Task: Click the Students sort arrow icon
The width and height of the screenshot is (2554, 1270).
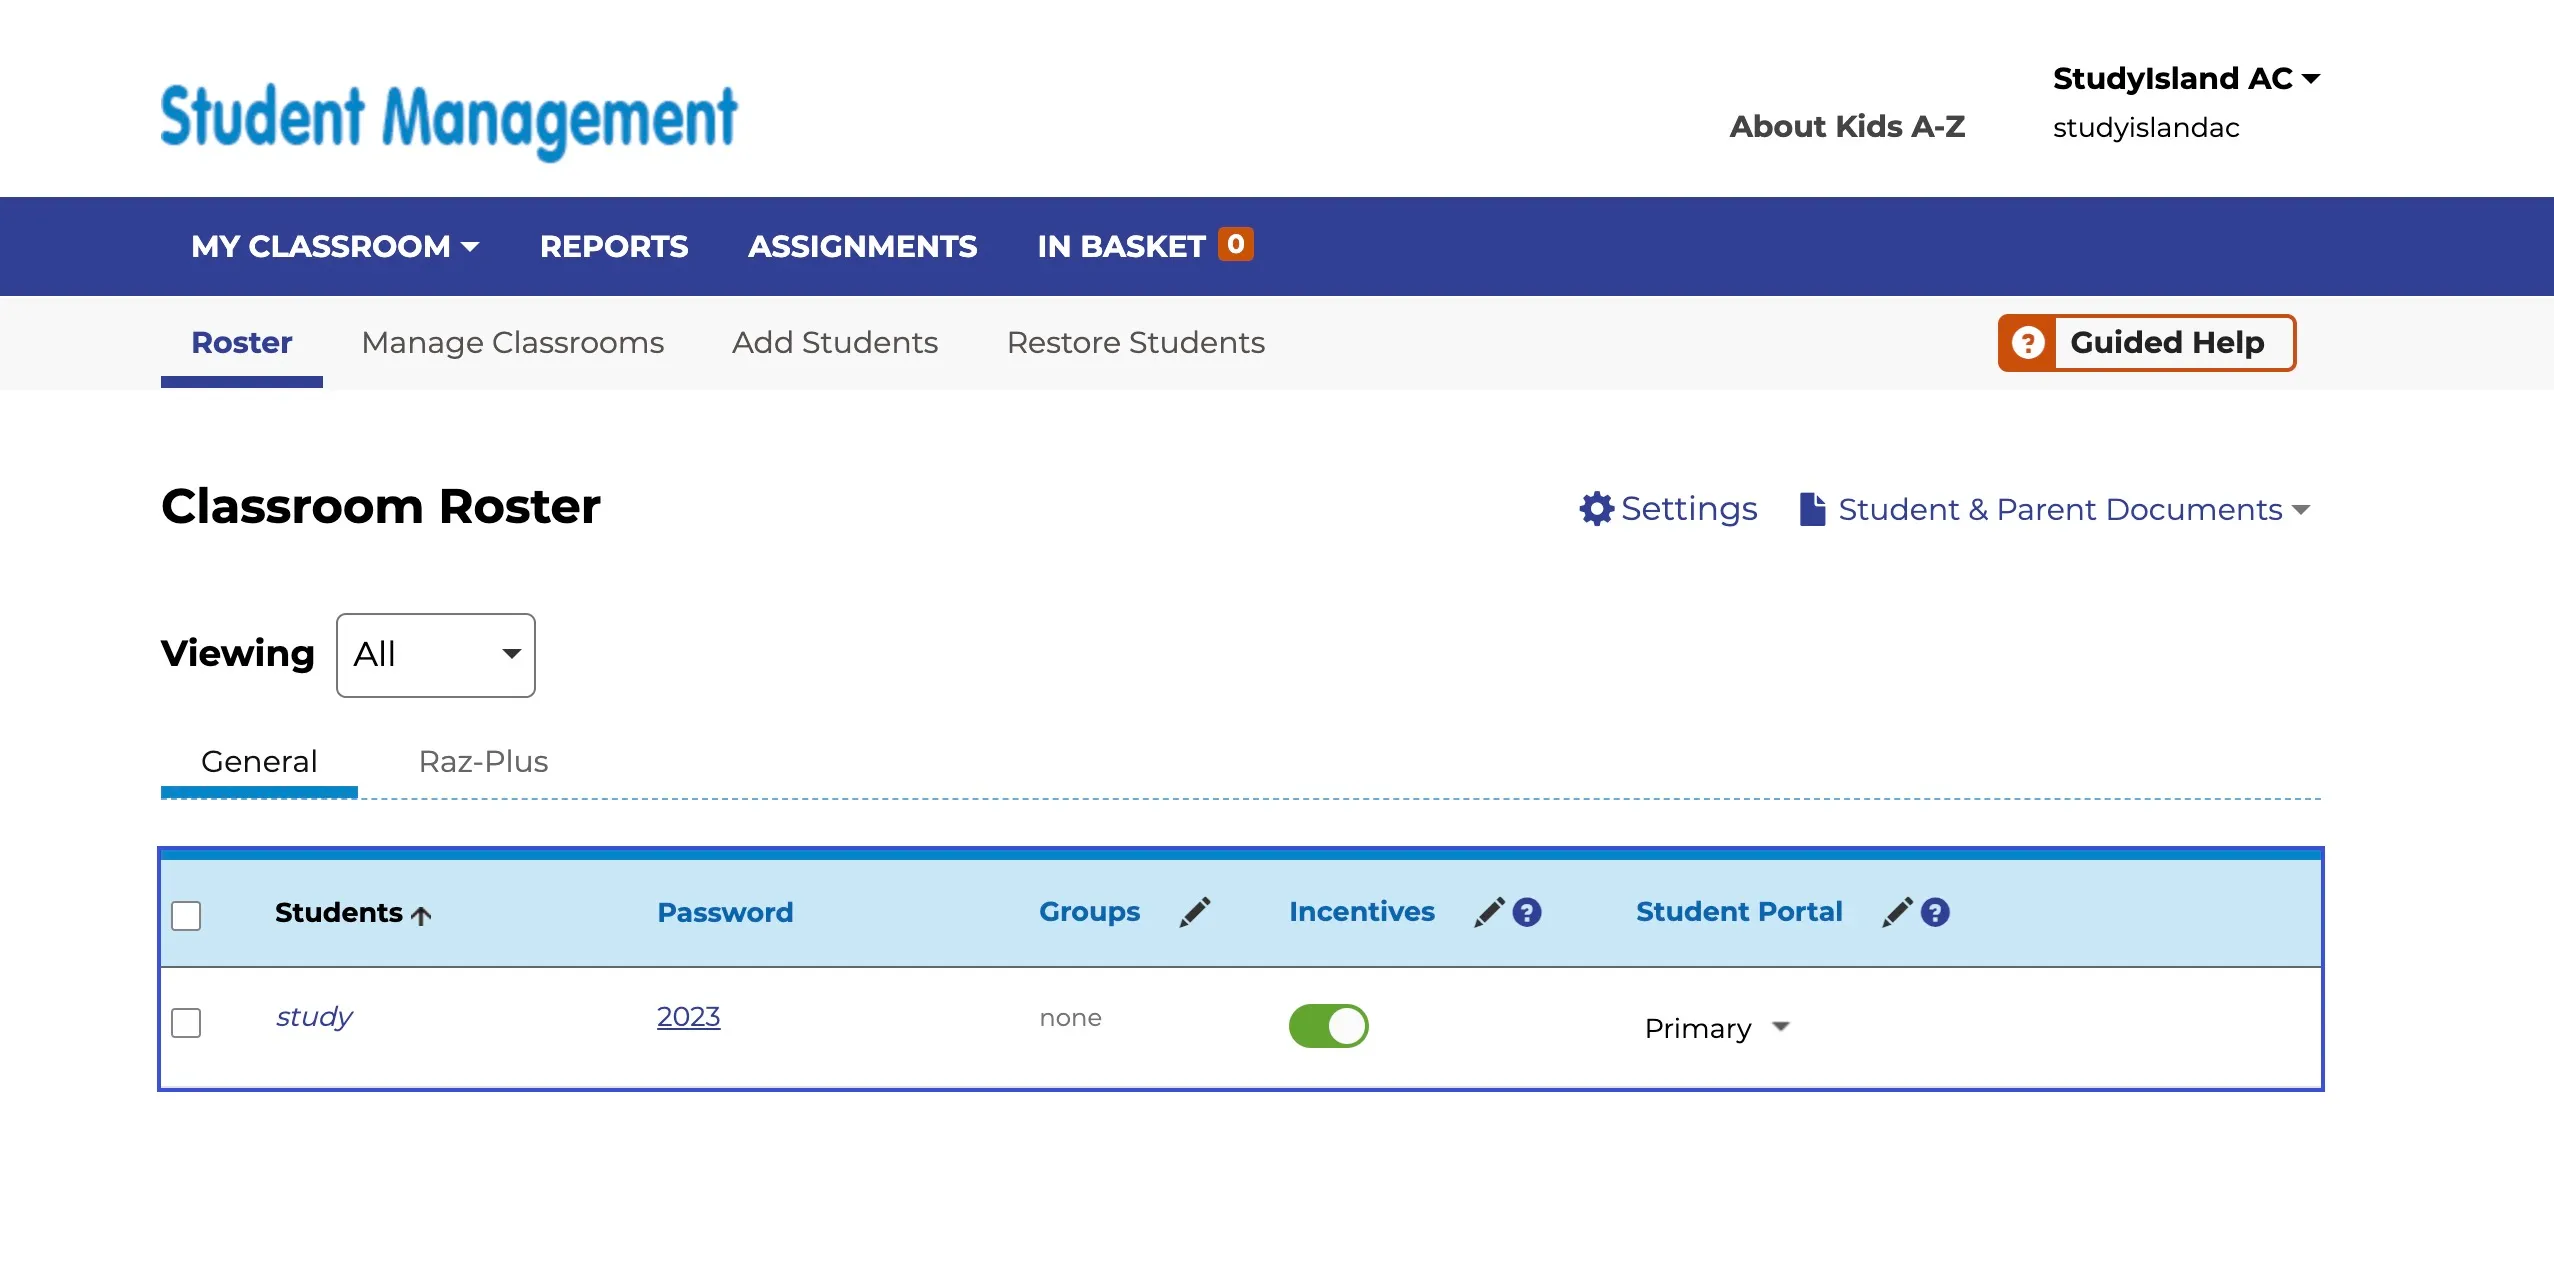Action: (421, 915)
